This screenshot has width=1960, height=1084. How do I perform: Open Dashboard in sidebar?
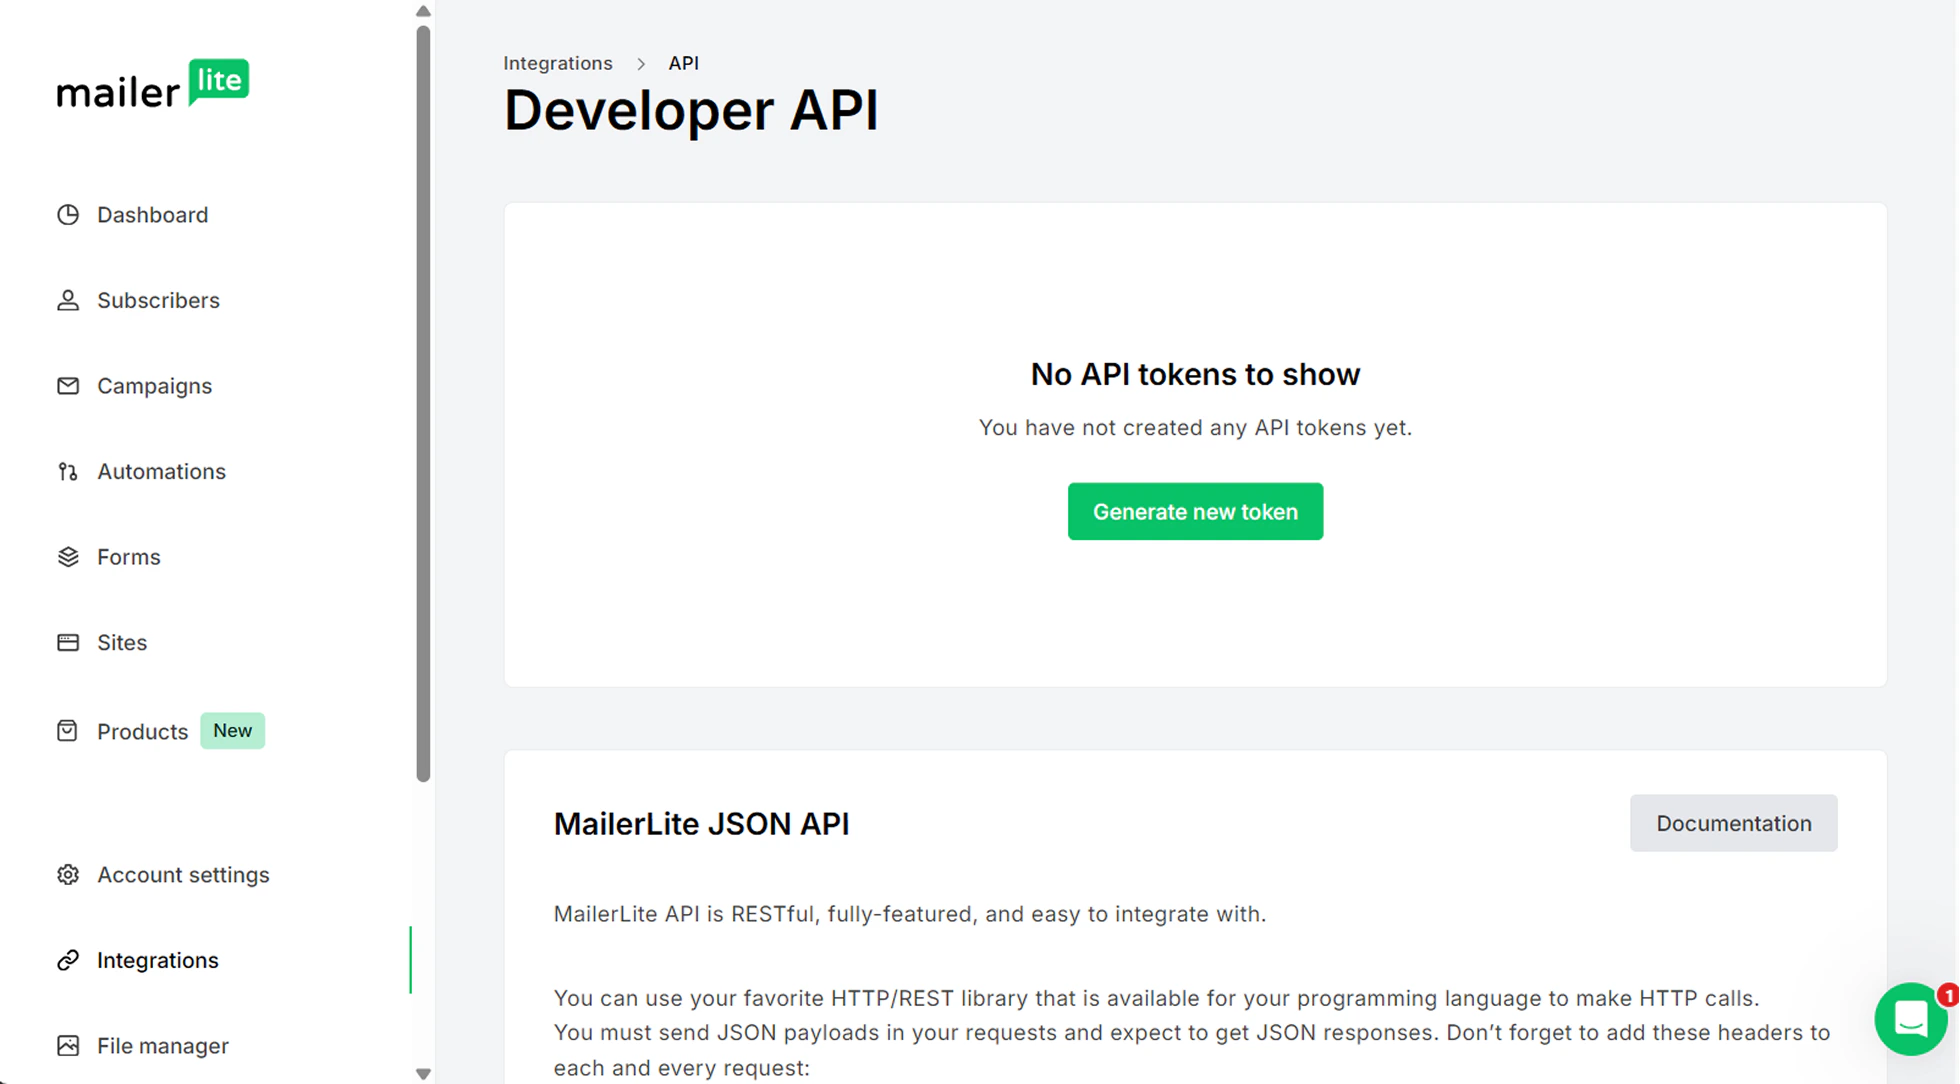pos(152,215)
